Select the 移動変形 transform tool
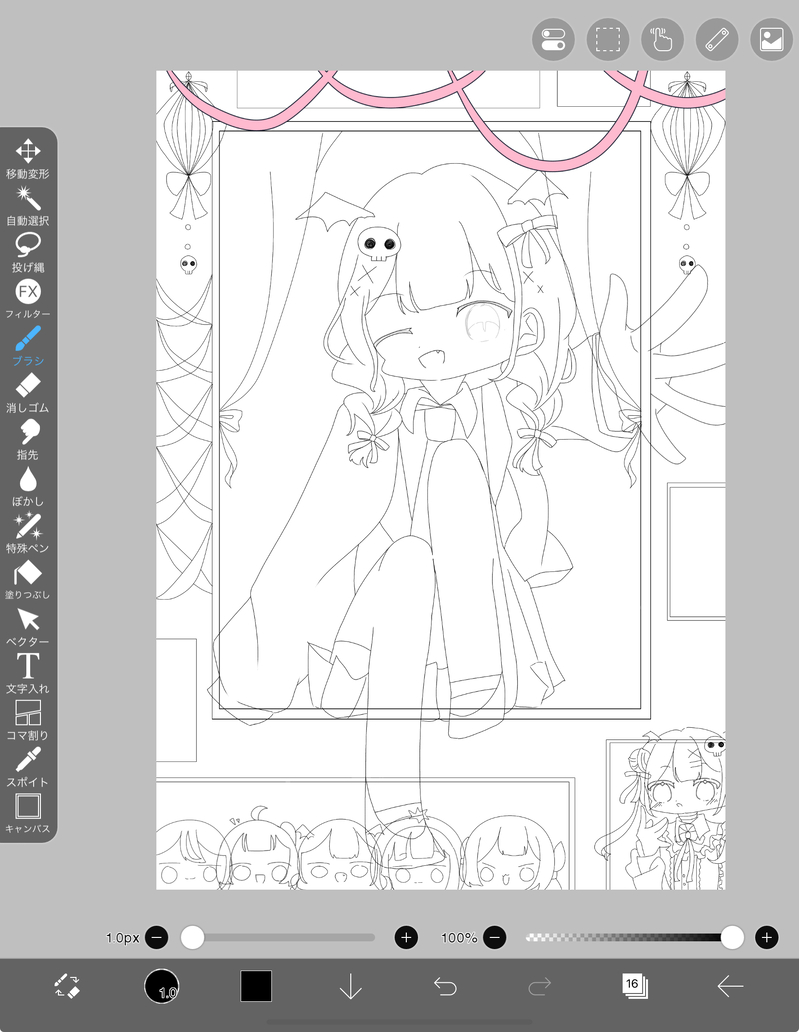This screenshot has height=1032, width=799. coord(28,159)
